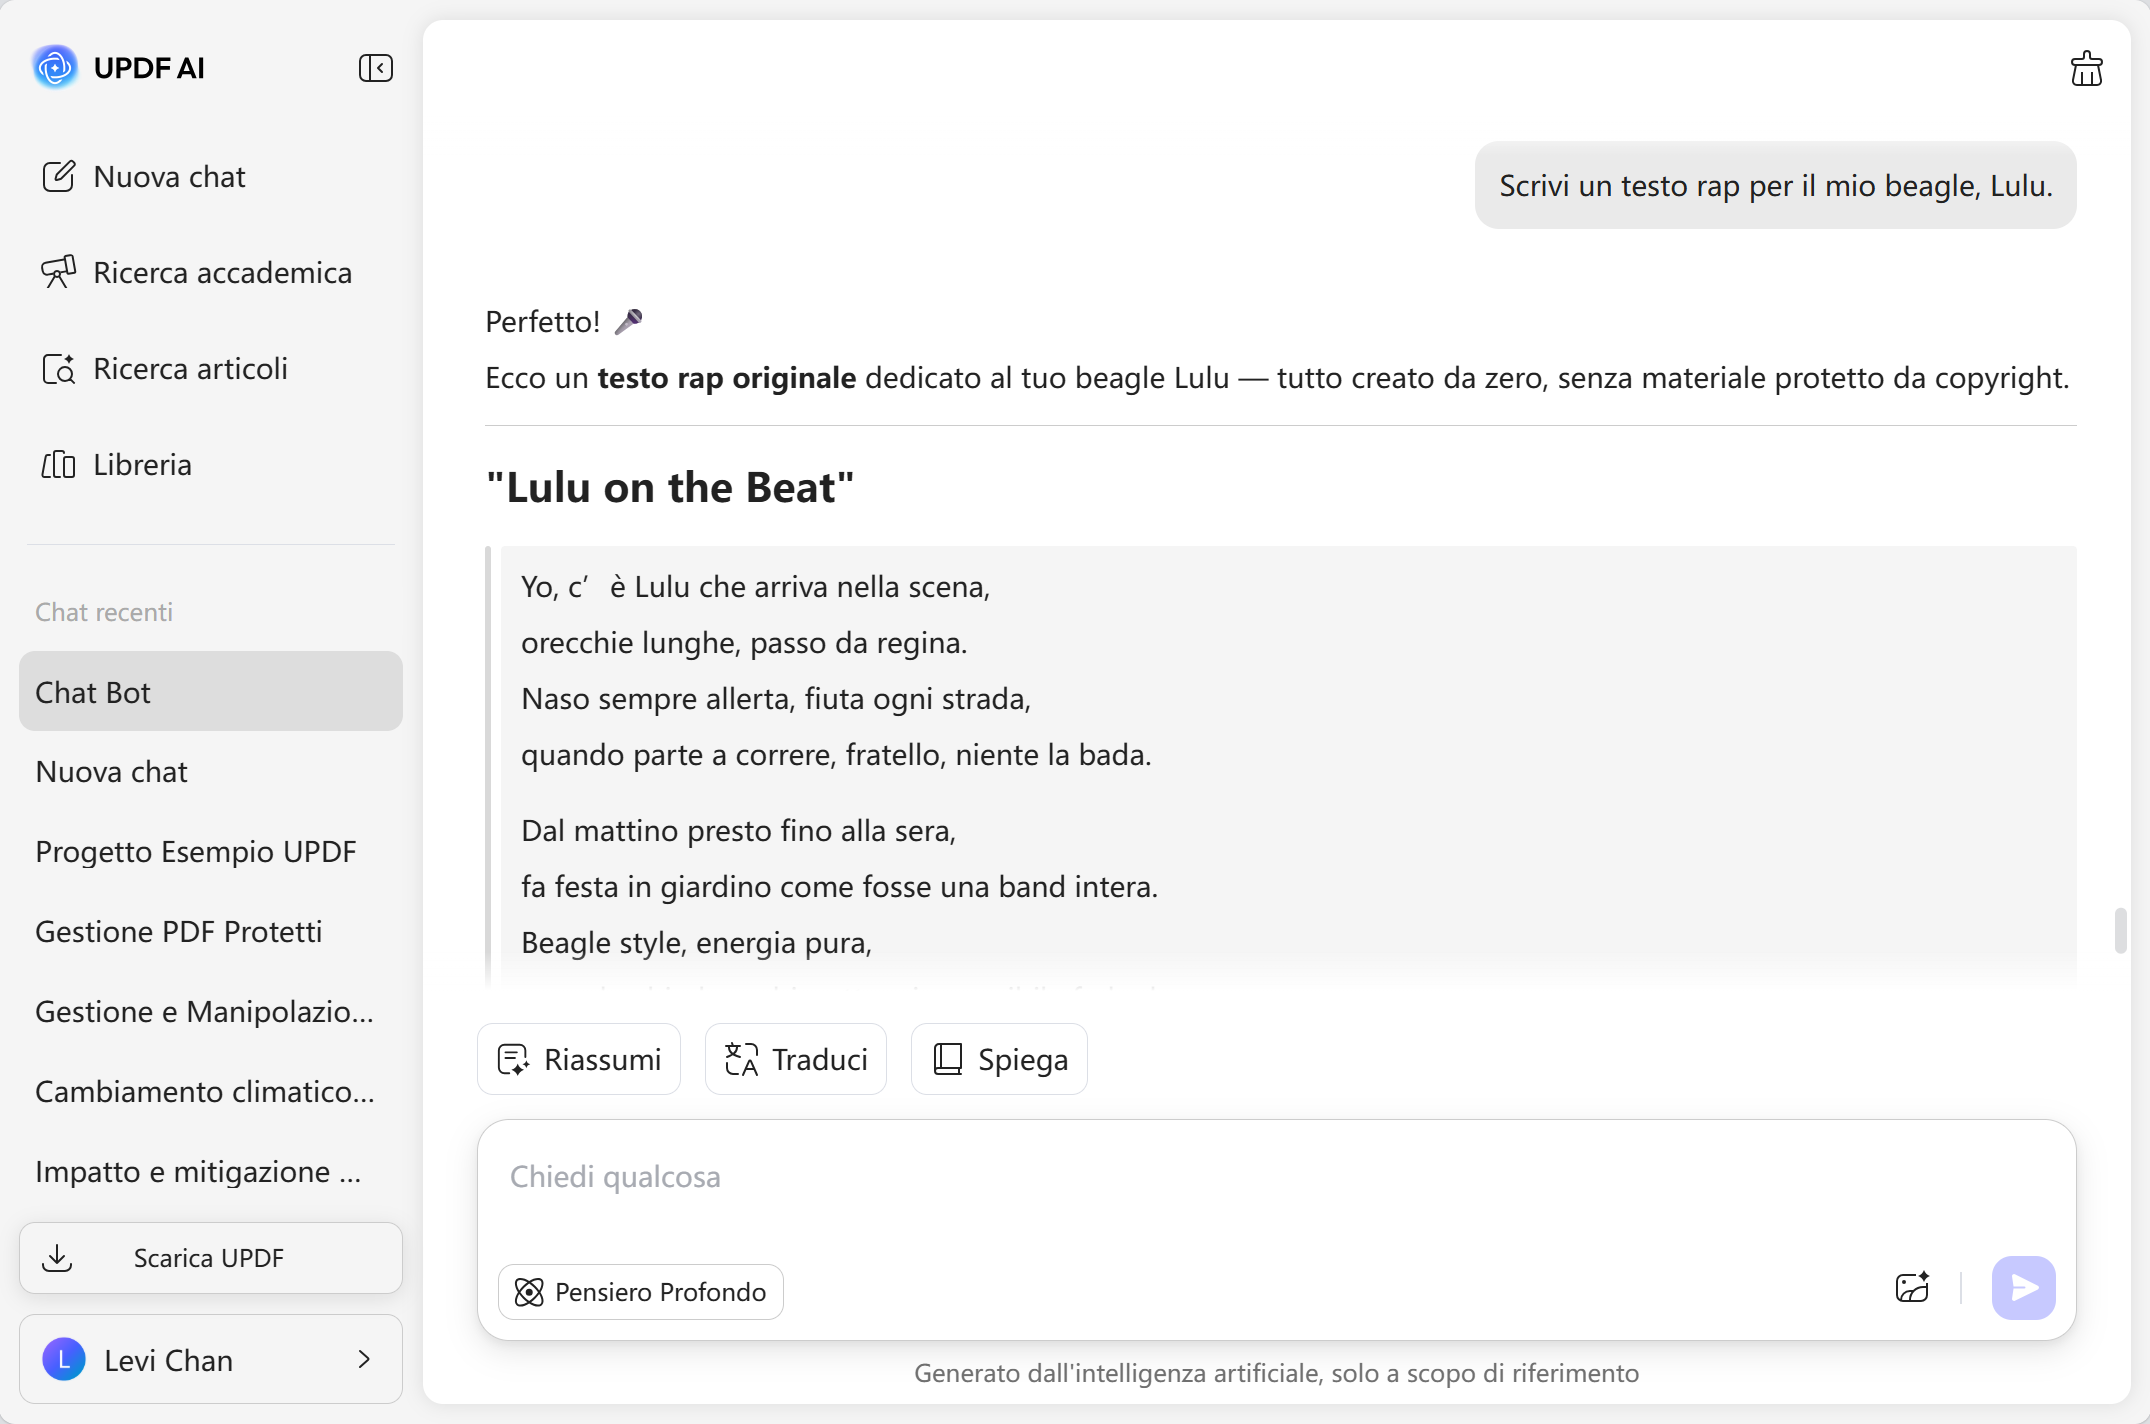Toggle Pensiero Profondo mode

click(x=641, y=1292)
